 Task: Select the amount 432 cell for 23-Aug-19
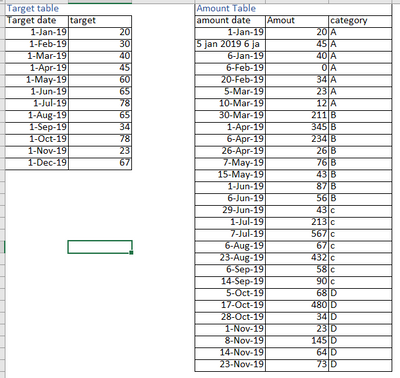(x=297, y=258)
